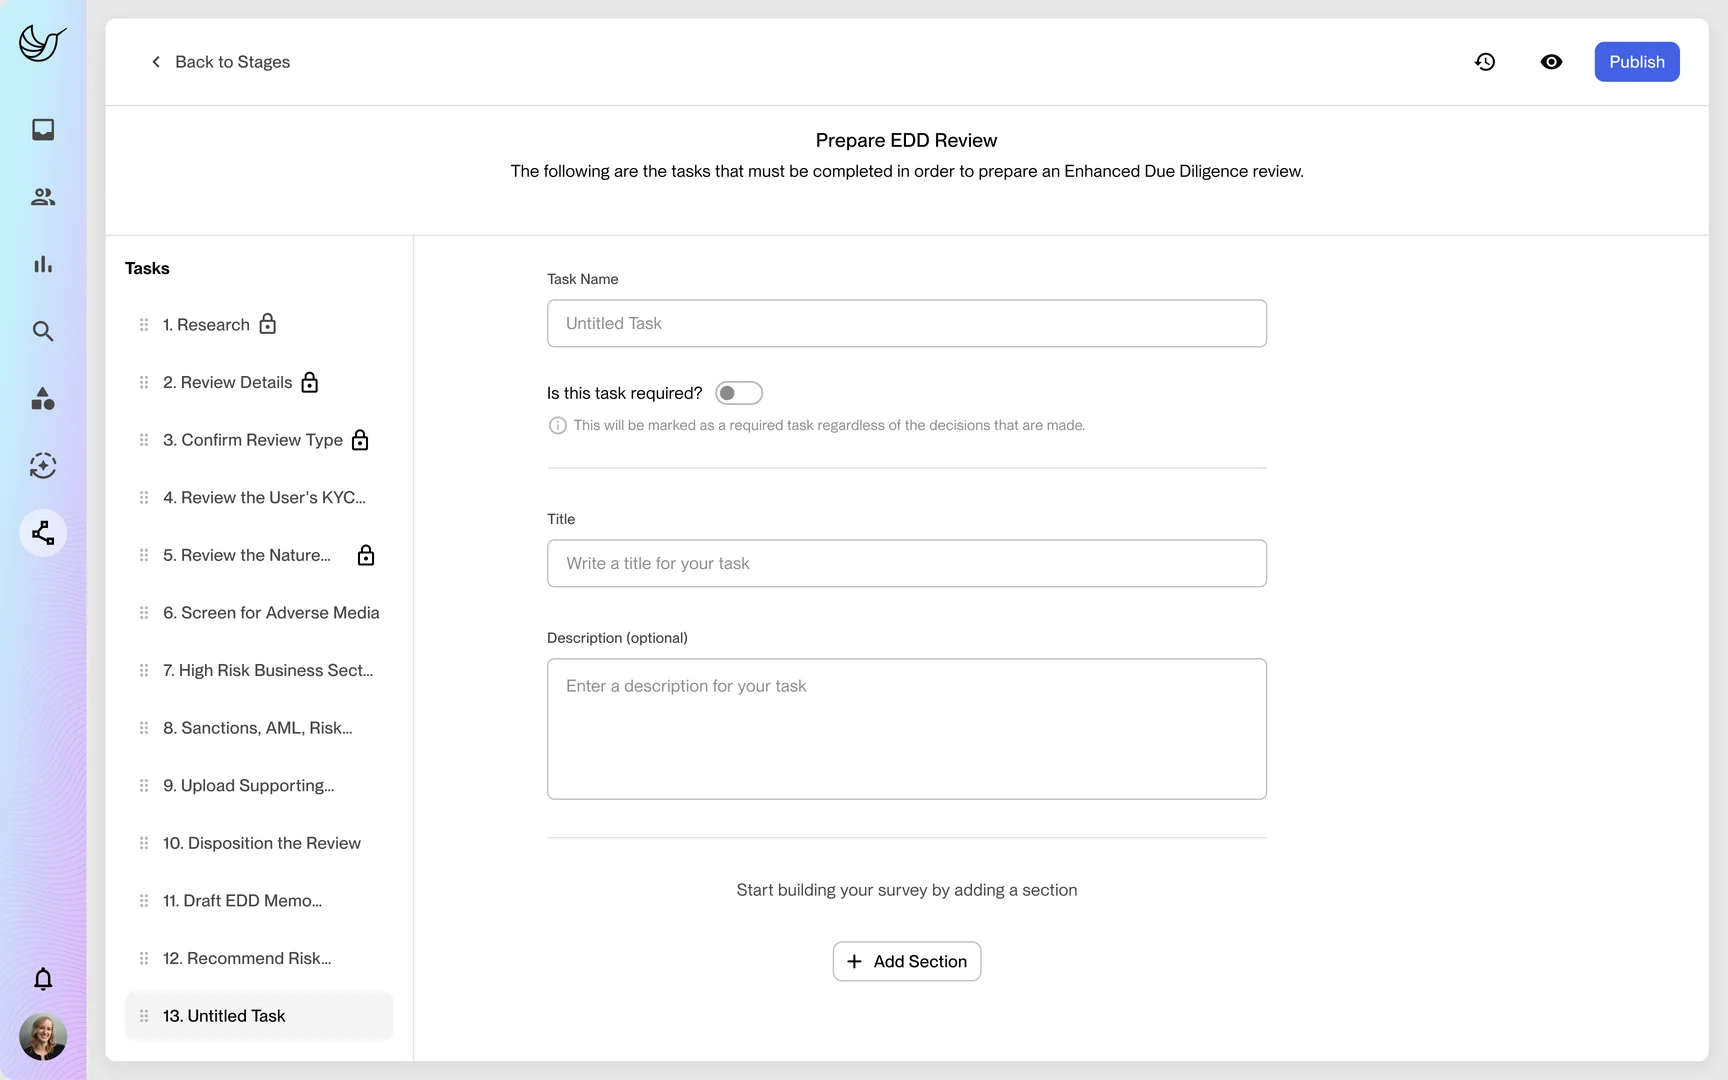
Task: Select 13. Untitled Task in the list
Action: click(x=259, y=1016)
